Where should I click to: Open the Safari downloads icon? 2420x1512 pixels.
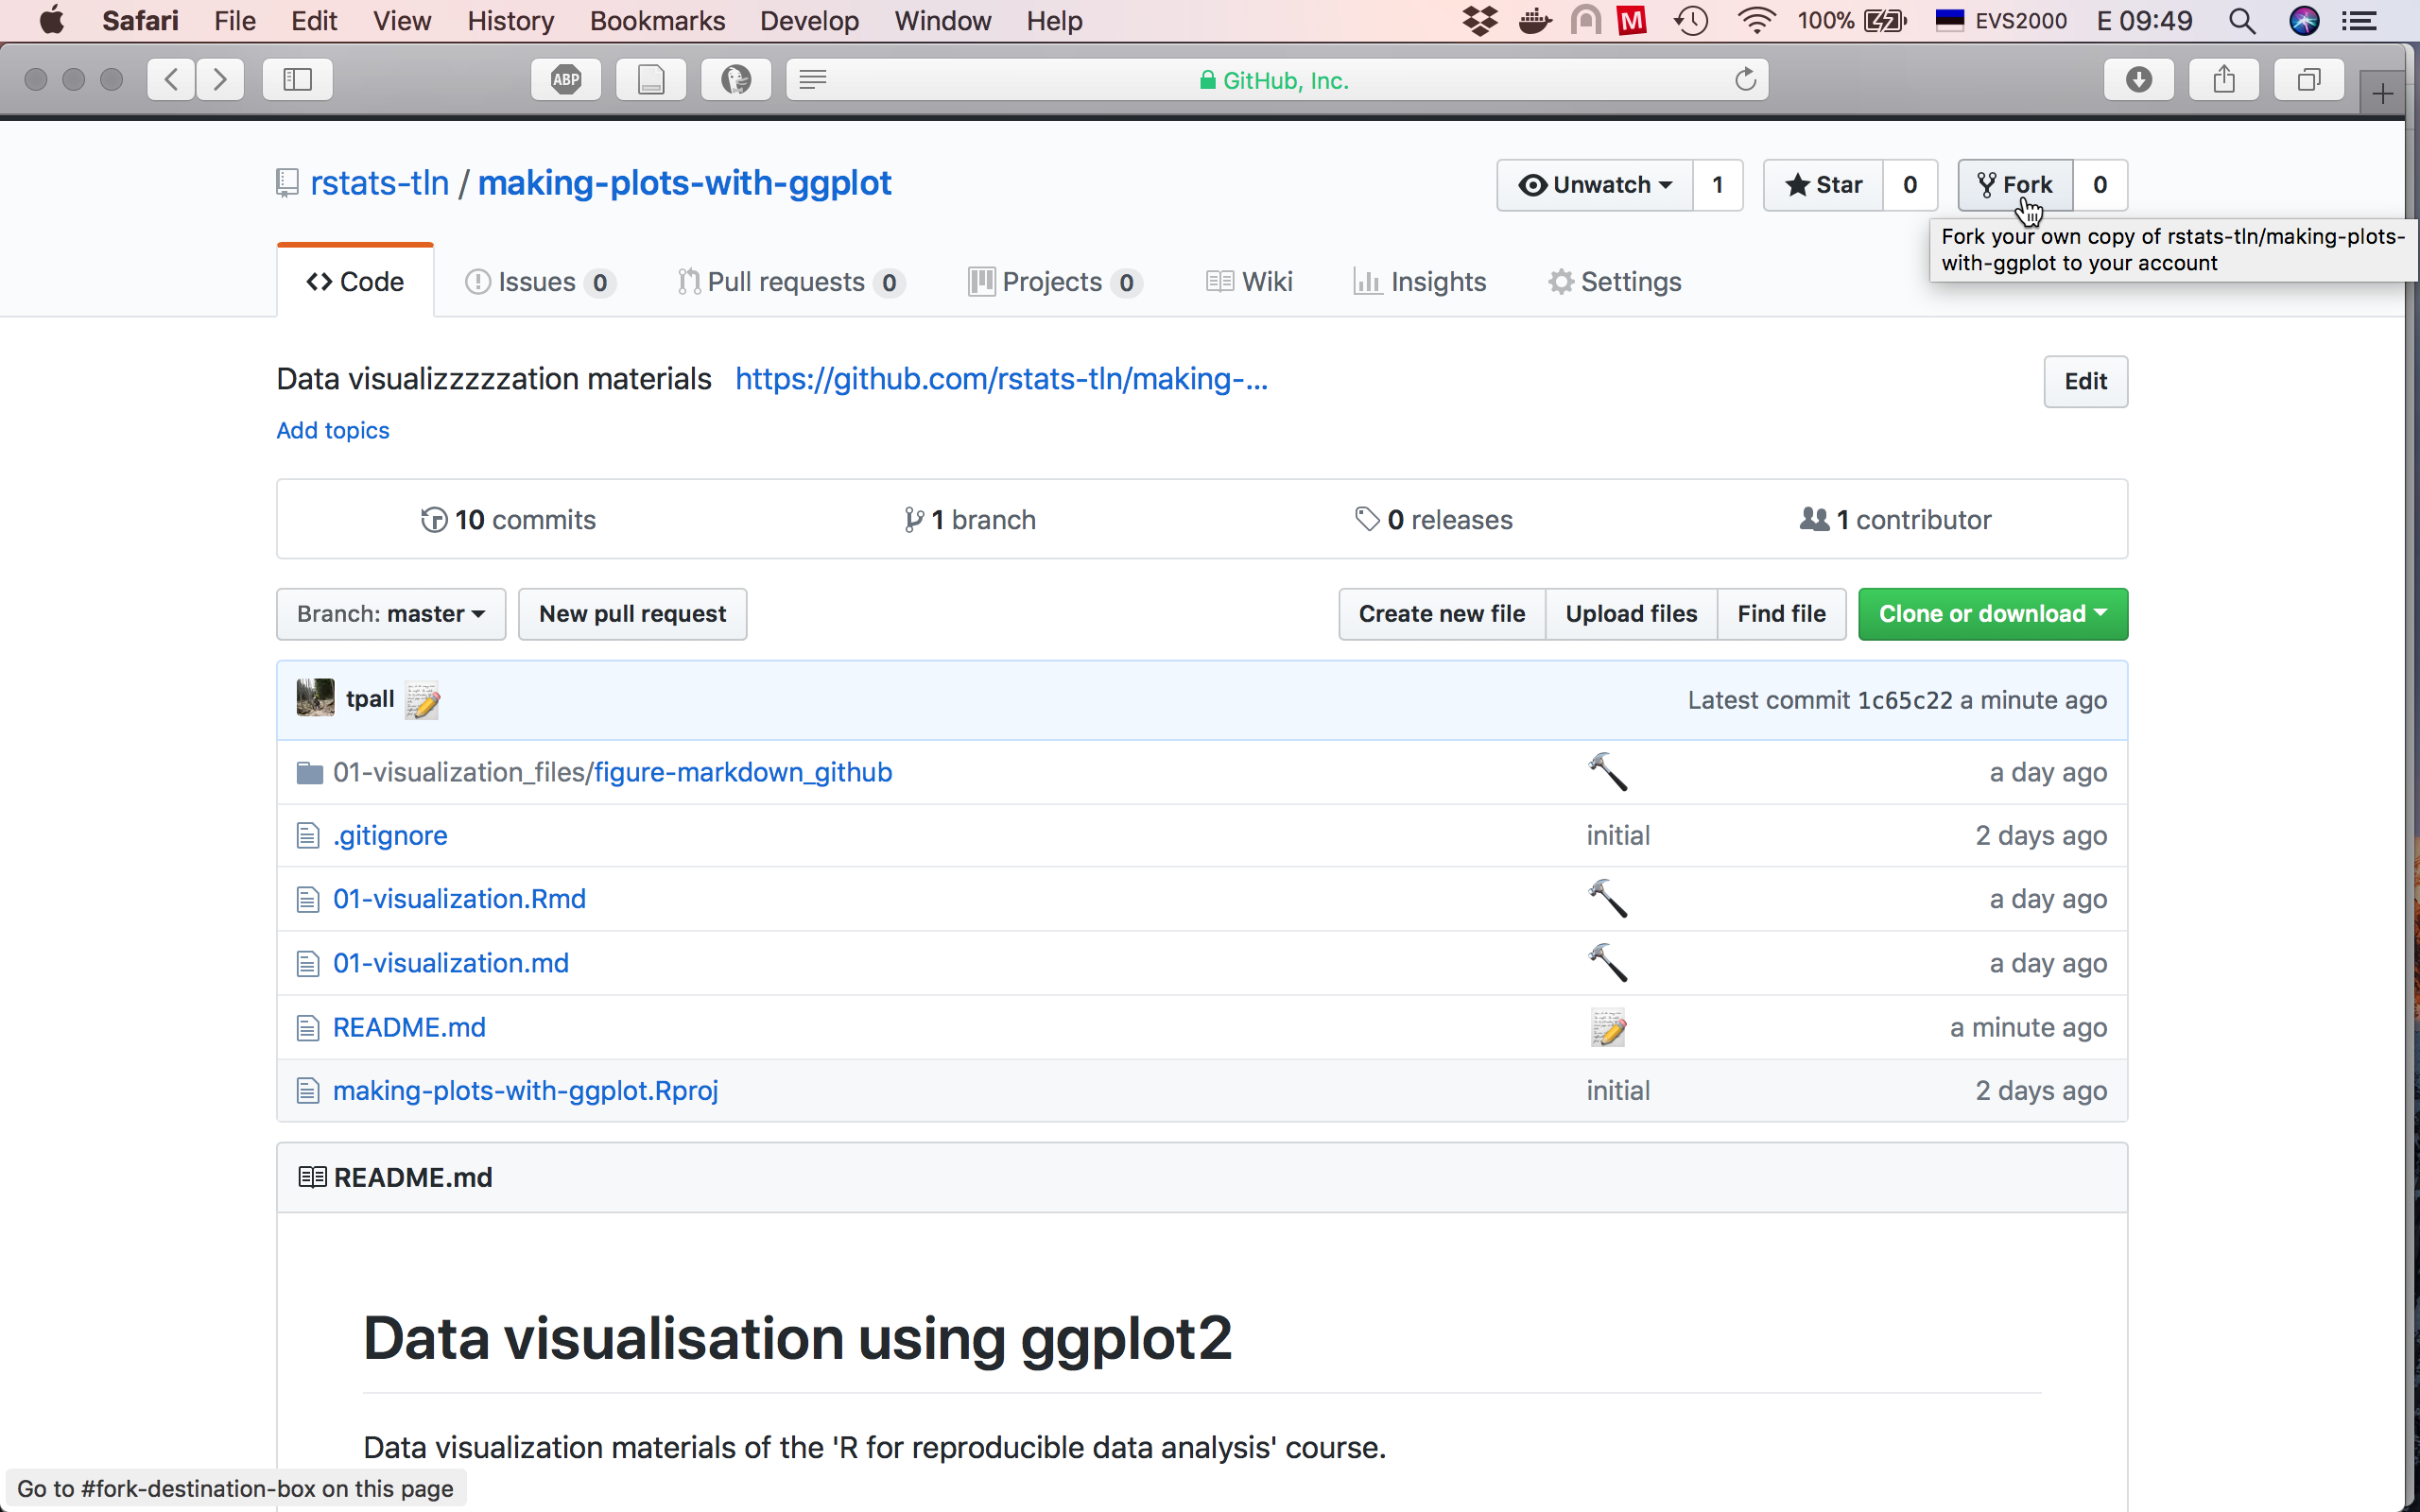pos(2138,80)
